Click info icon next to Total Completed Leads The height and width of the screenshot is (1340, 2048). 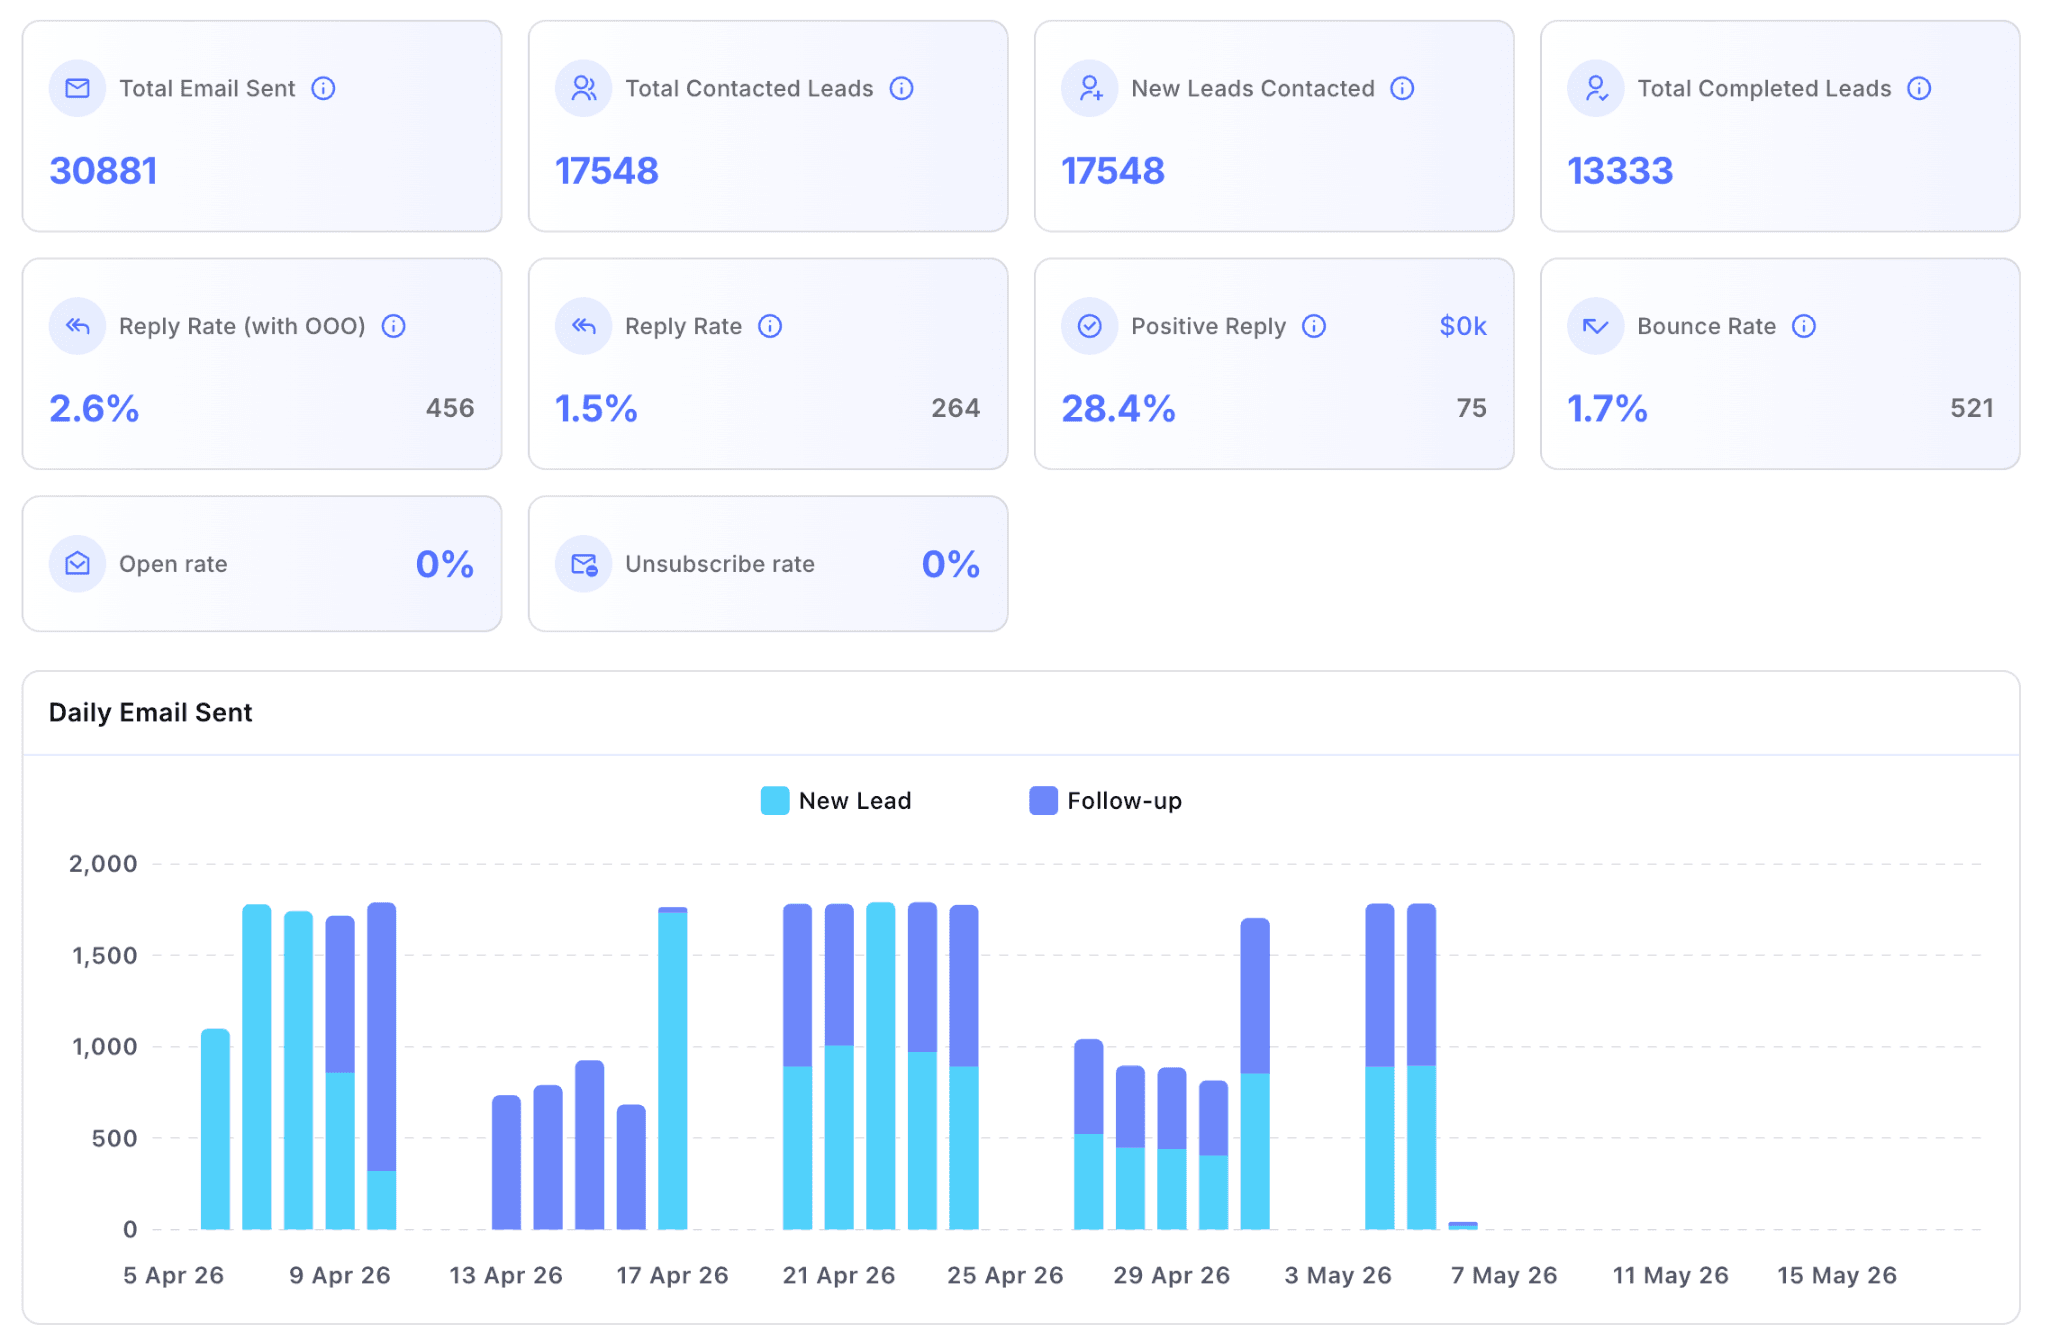pyautogui.click(x=1918, y=88)
